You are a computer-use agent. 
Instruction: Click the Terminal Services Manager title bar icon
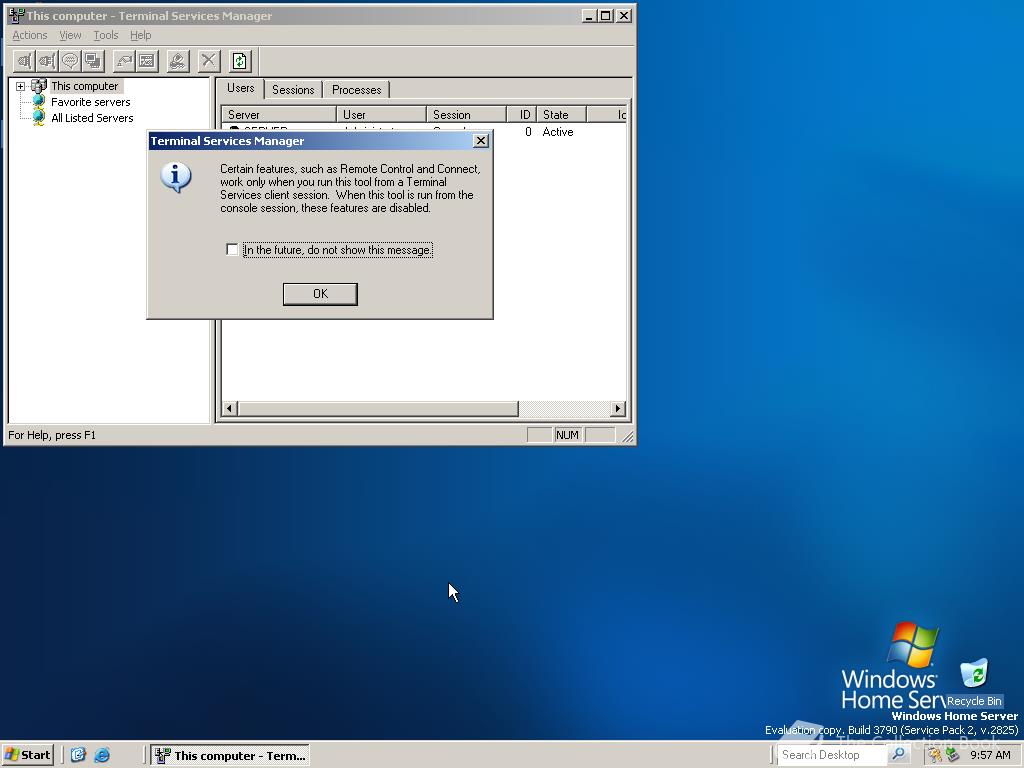tap(16, 15)
